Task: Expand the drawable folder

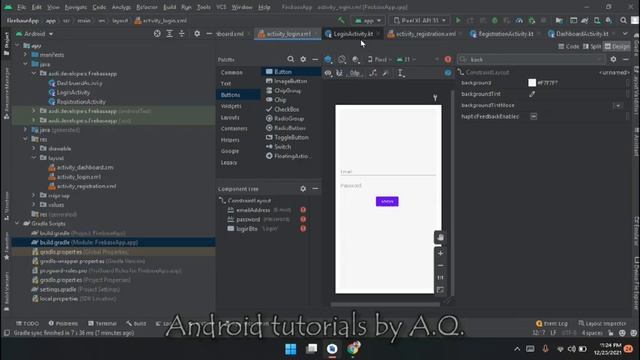Action: [34, 149]
